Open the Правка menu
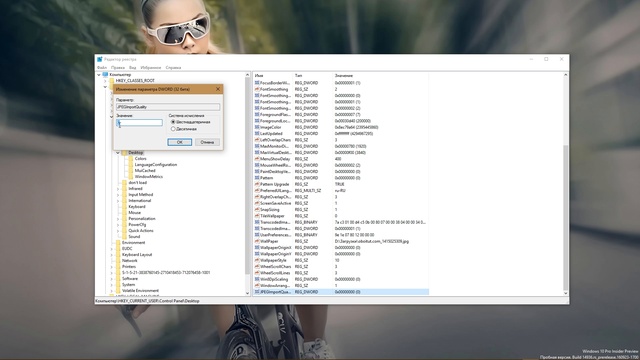The height and width of the screenshot is (360, 640). coord(118,67)
